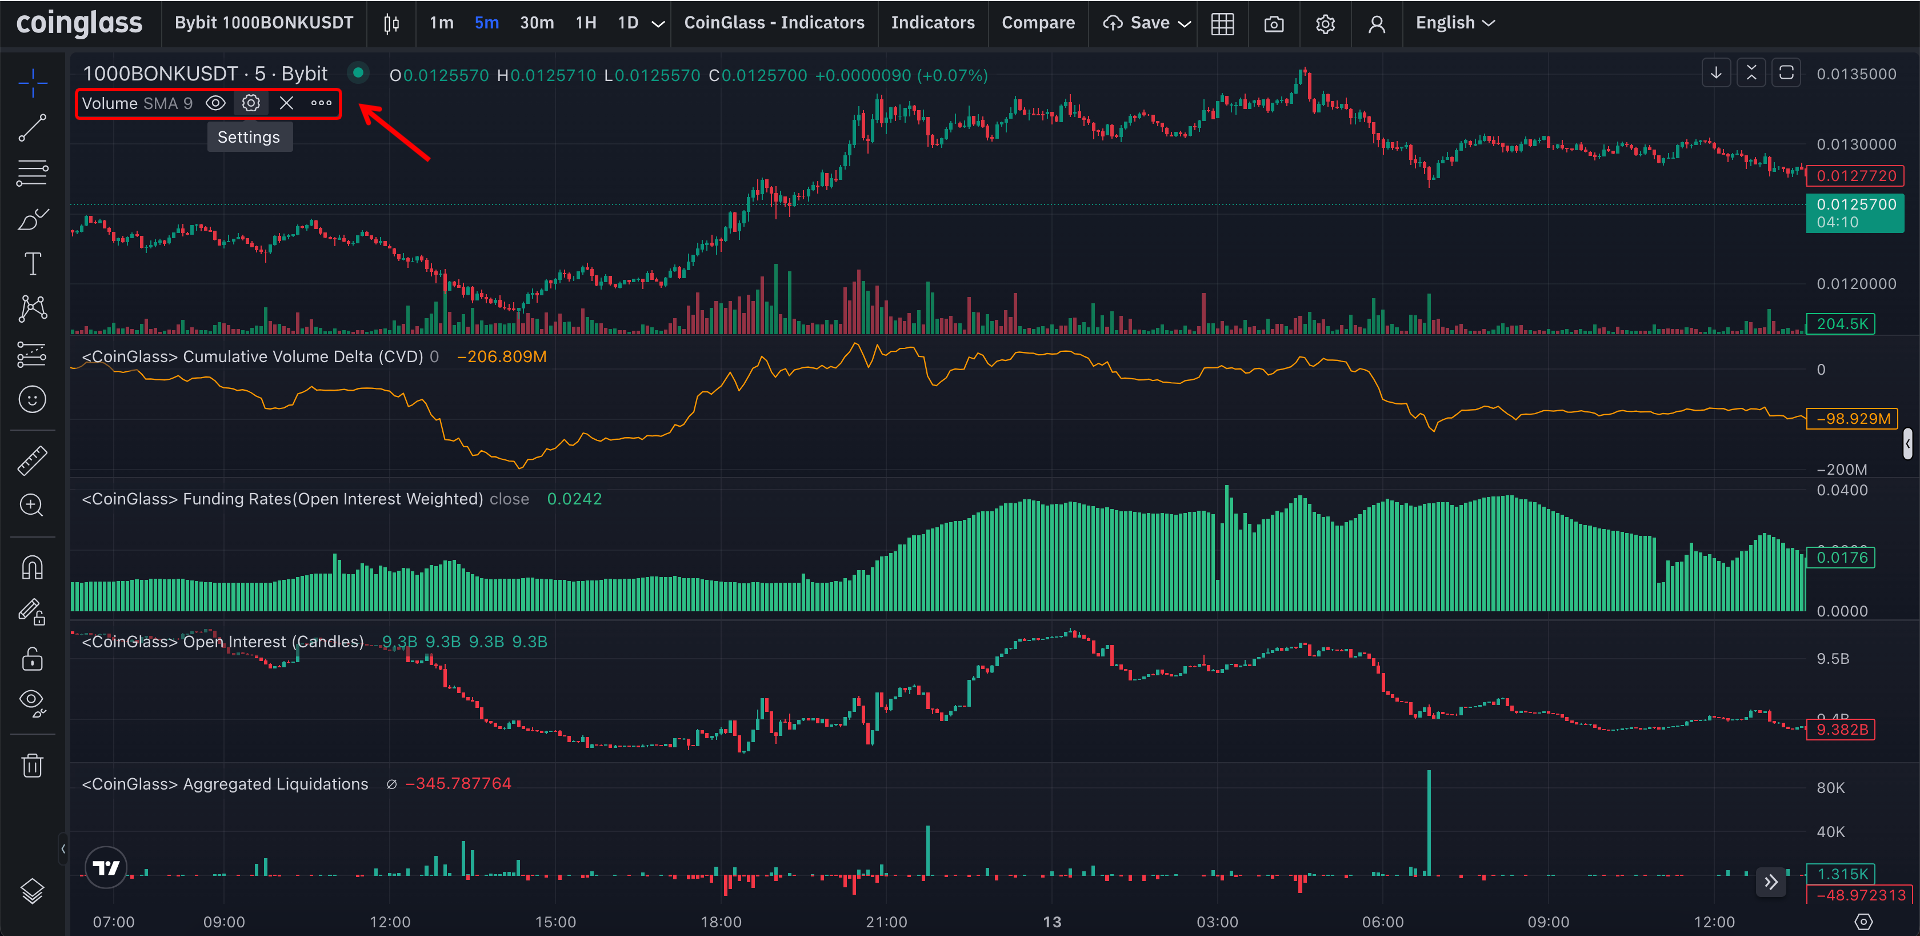Viewport: 1920px width, 936px height.
Task: Go to the coinglass home logo
Action: pyautogui.click(x=80, y=22)
